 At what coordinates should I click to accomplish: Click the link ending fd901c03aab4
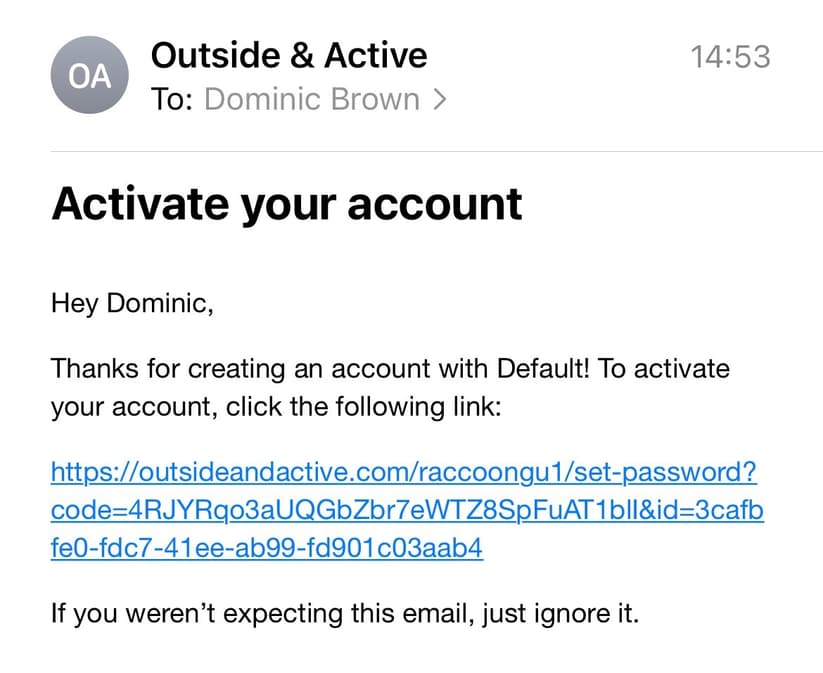pos(267,548)
